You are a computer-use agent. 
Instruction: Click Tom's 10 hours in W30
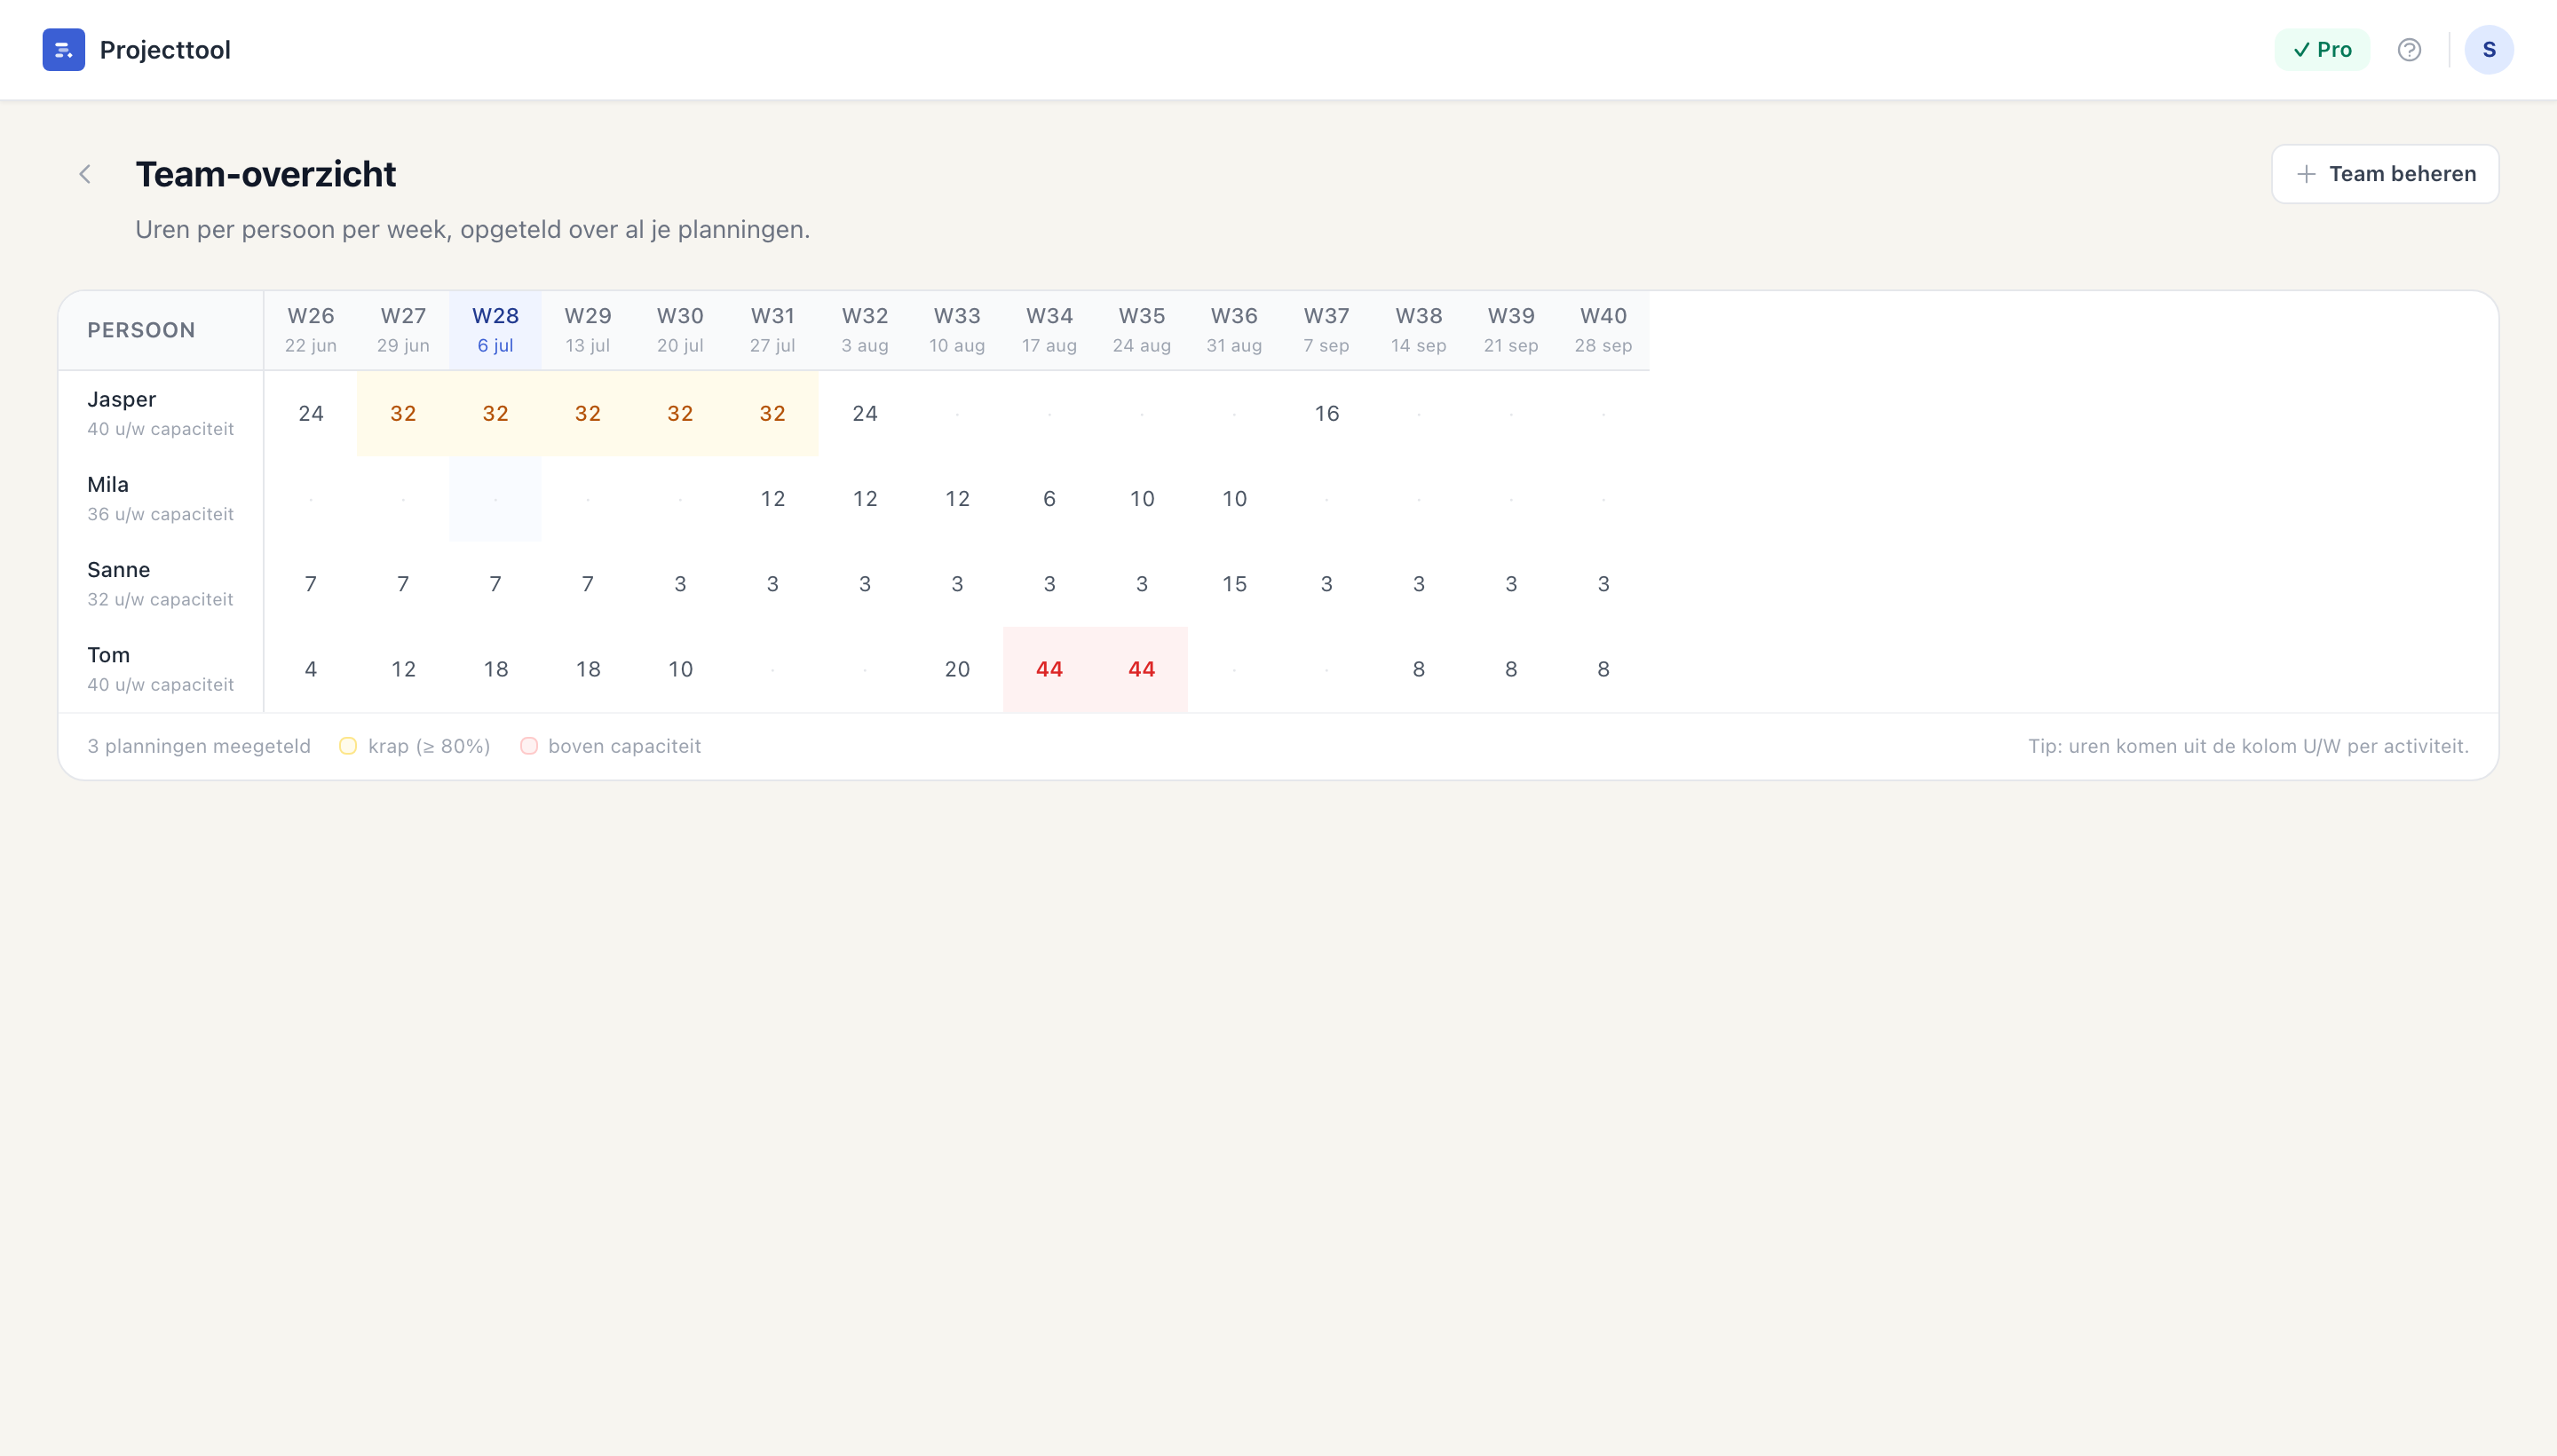point(680,669)
